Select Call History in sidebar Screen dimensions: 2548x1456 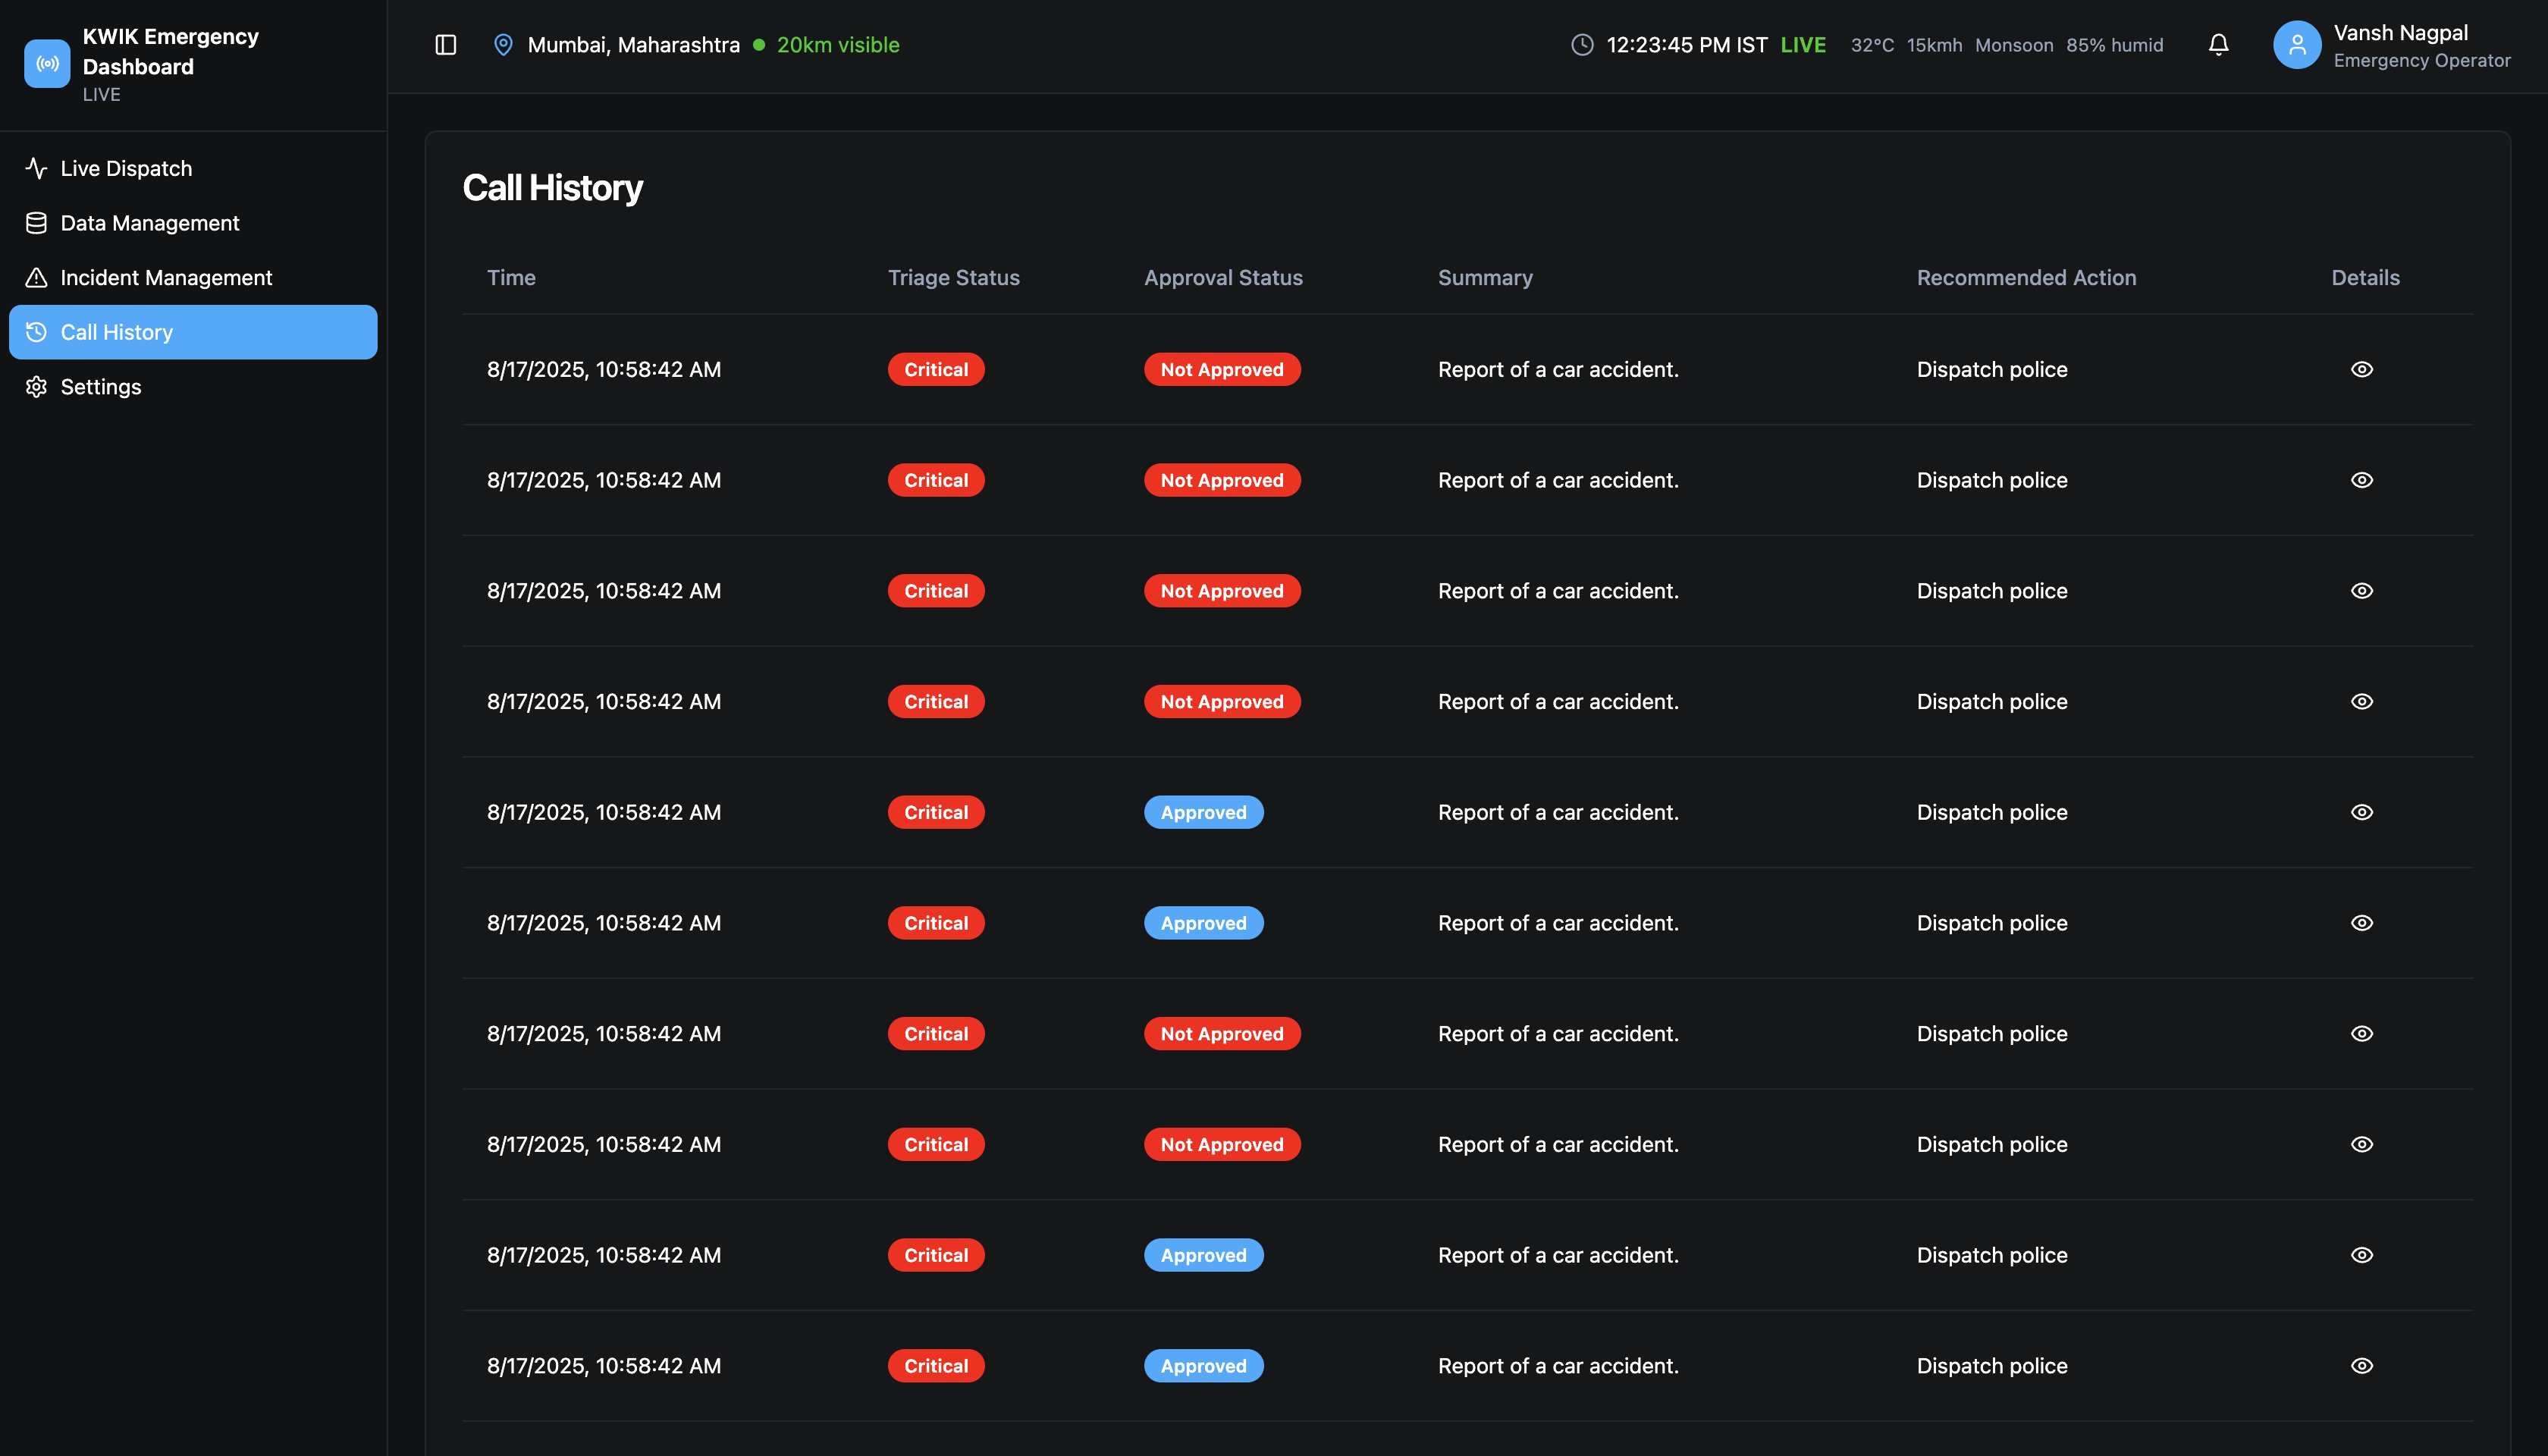point(117,332)
